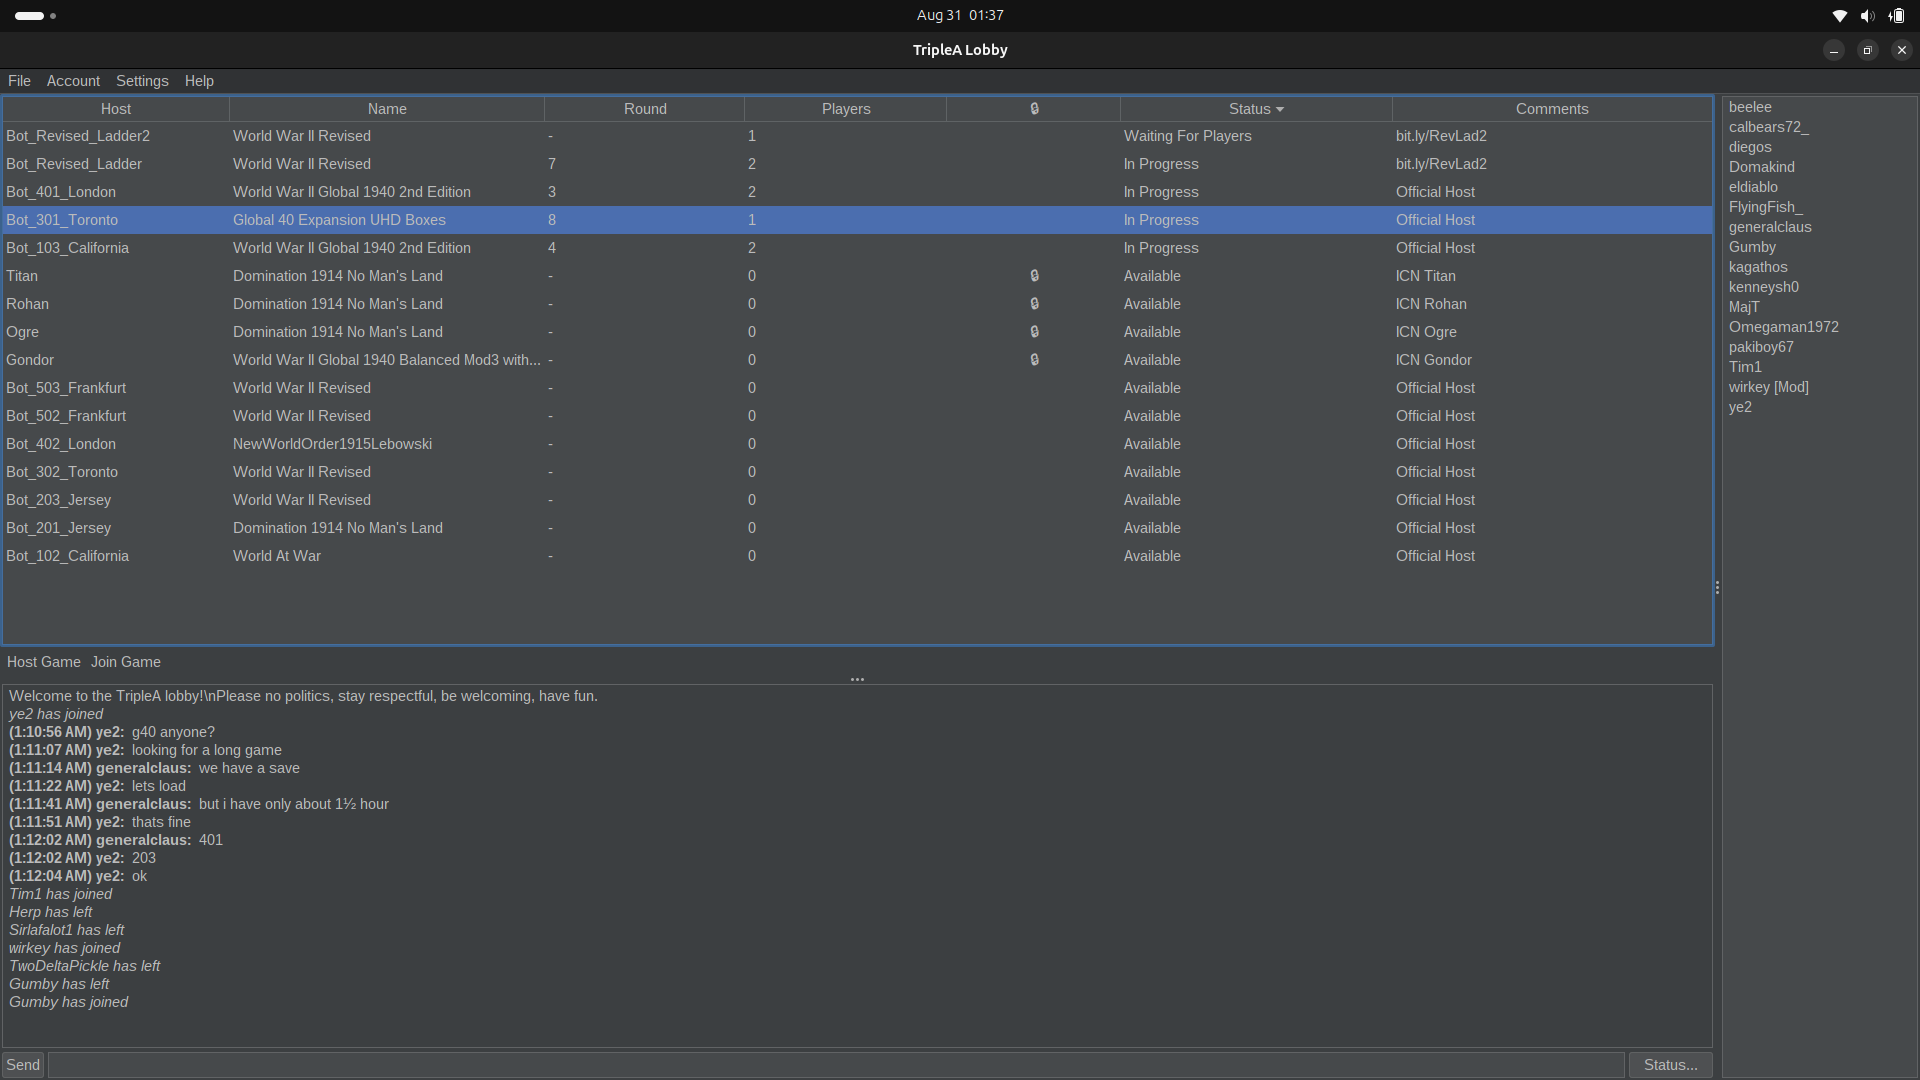The height and width of the screenshot is (1080, 1920).
Task: Click the lock icon in Rohan row
Action: click(x=1034, y=304)
